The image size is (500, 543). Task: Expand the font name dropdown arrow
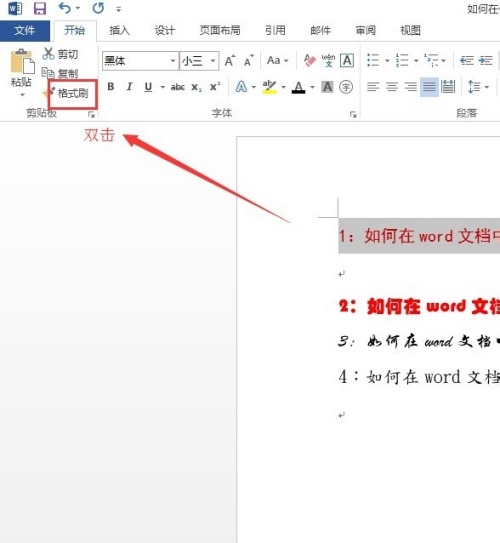[173, 61]
